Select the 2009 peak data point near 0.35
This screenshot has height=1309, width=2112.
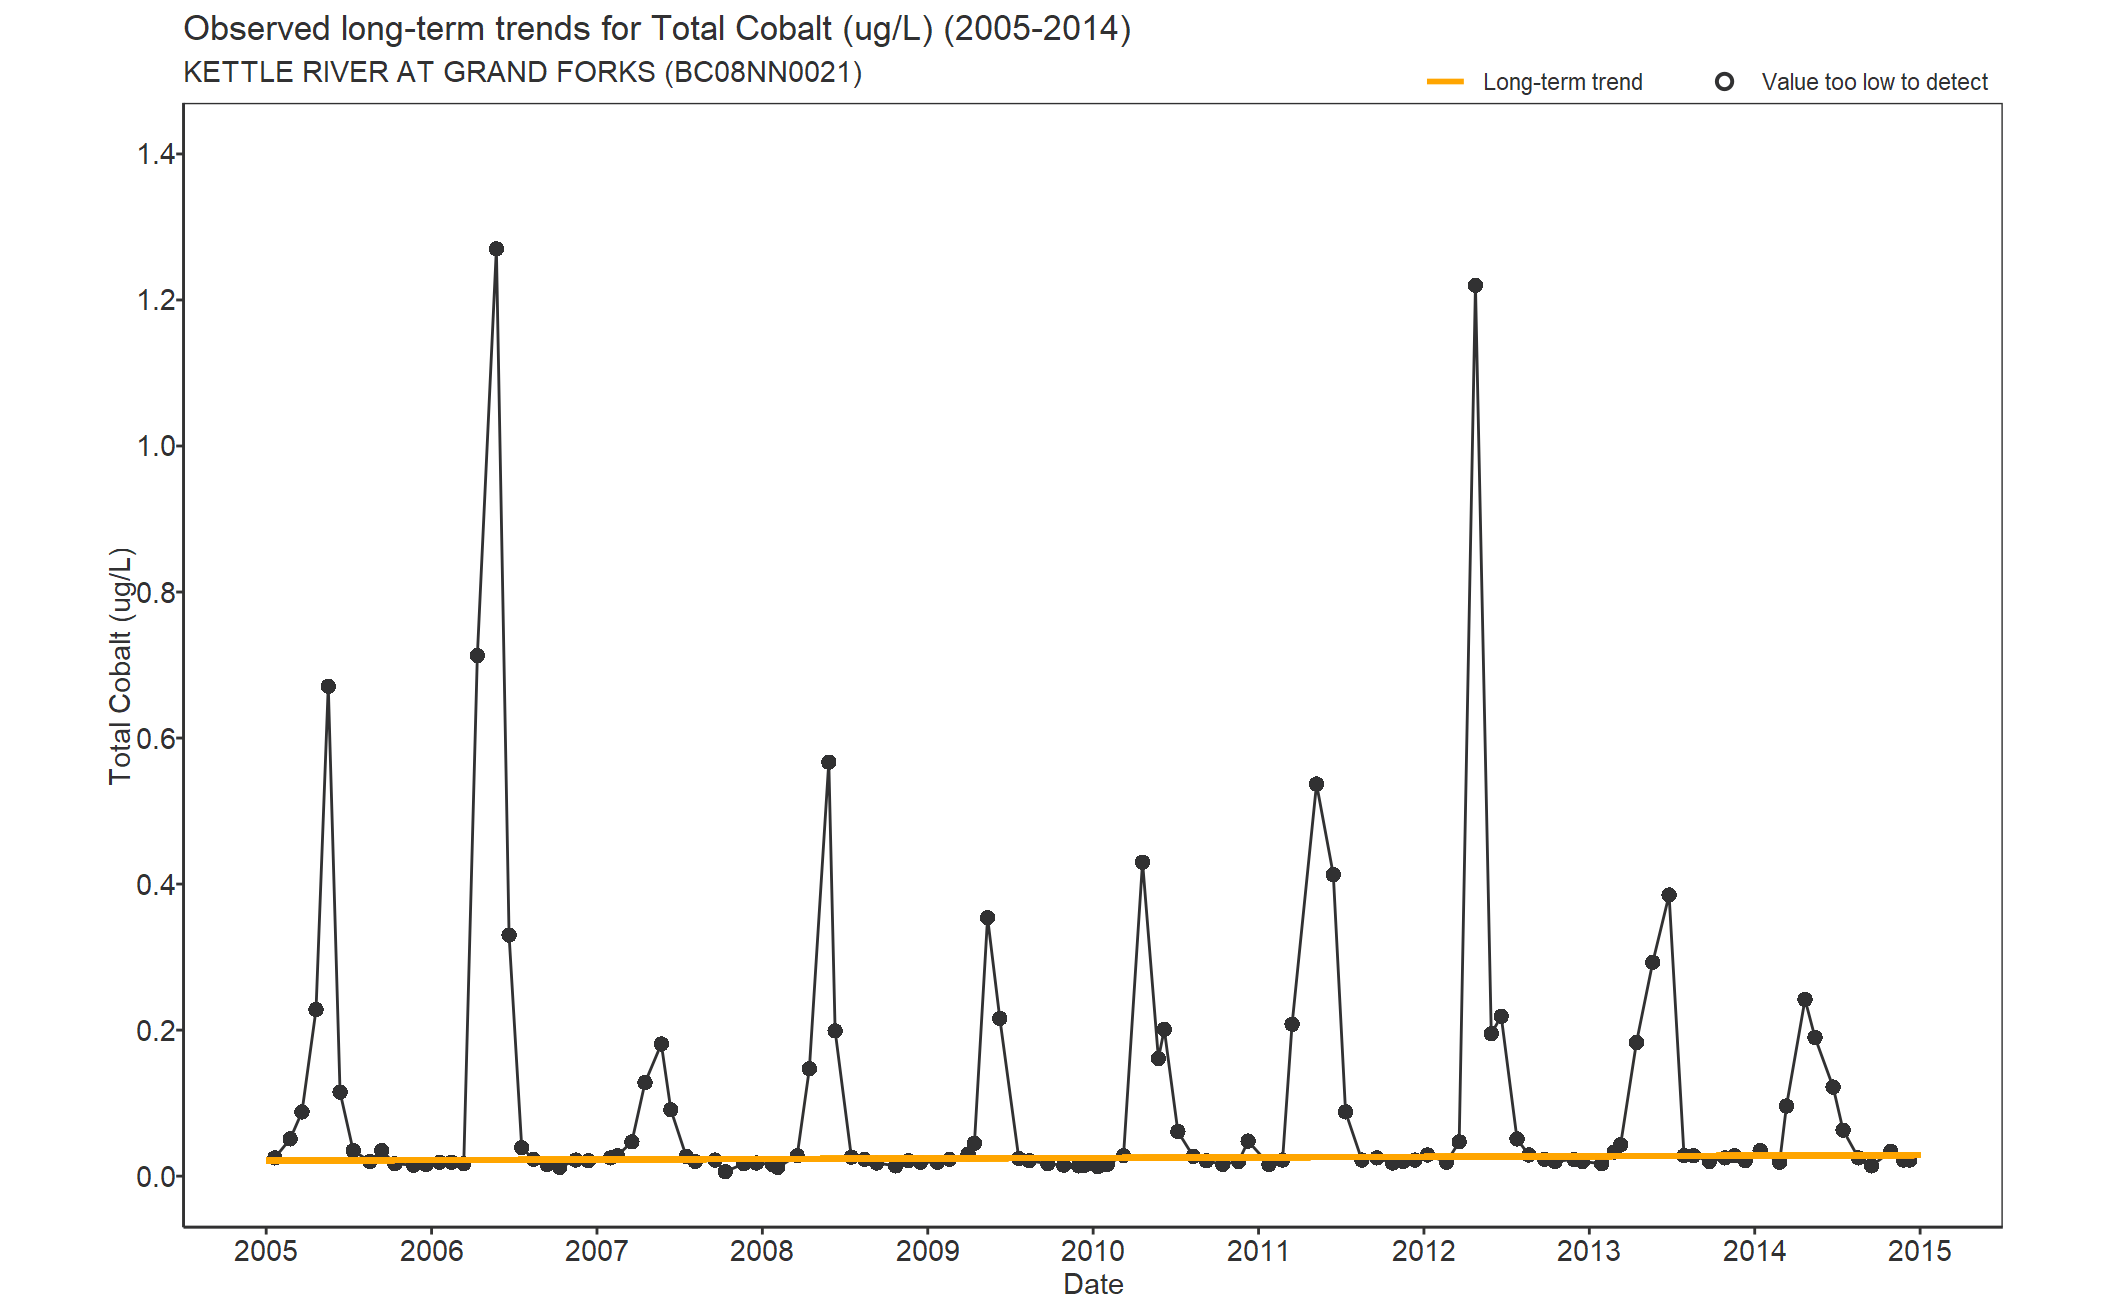(987, 918)
